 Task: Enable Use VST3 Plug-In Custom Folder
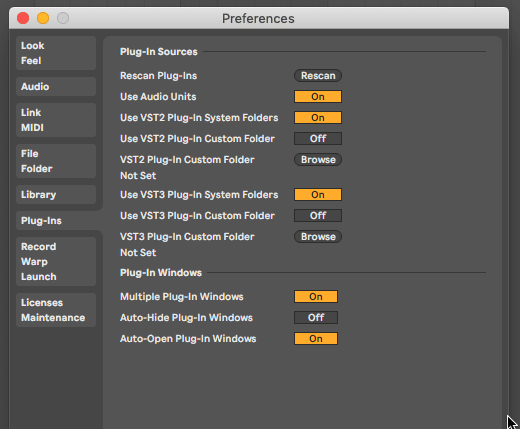coord(318,216)
